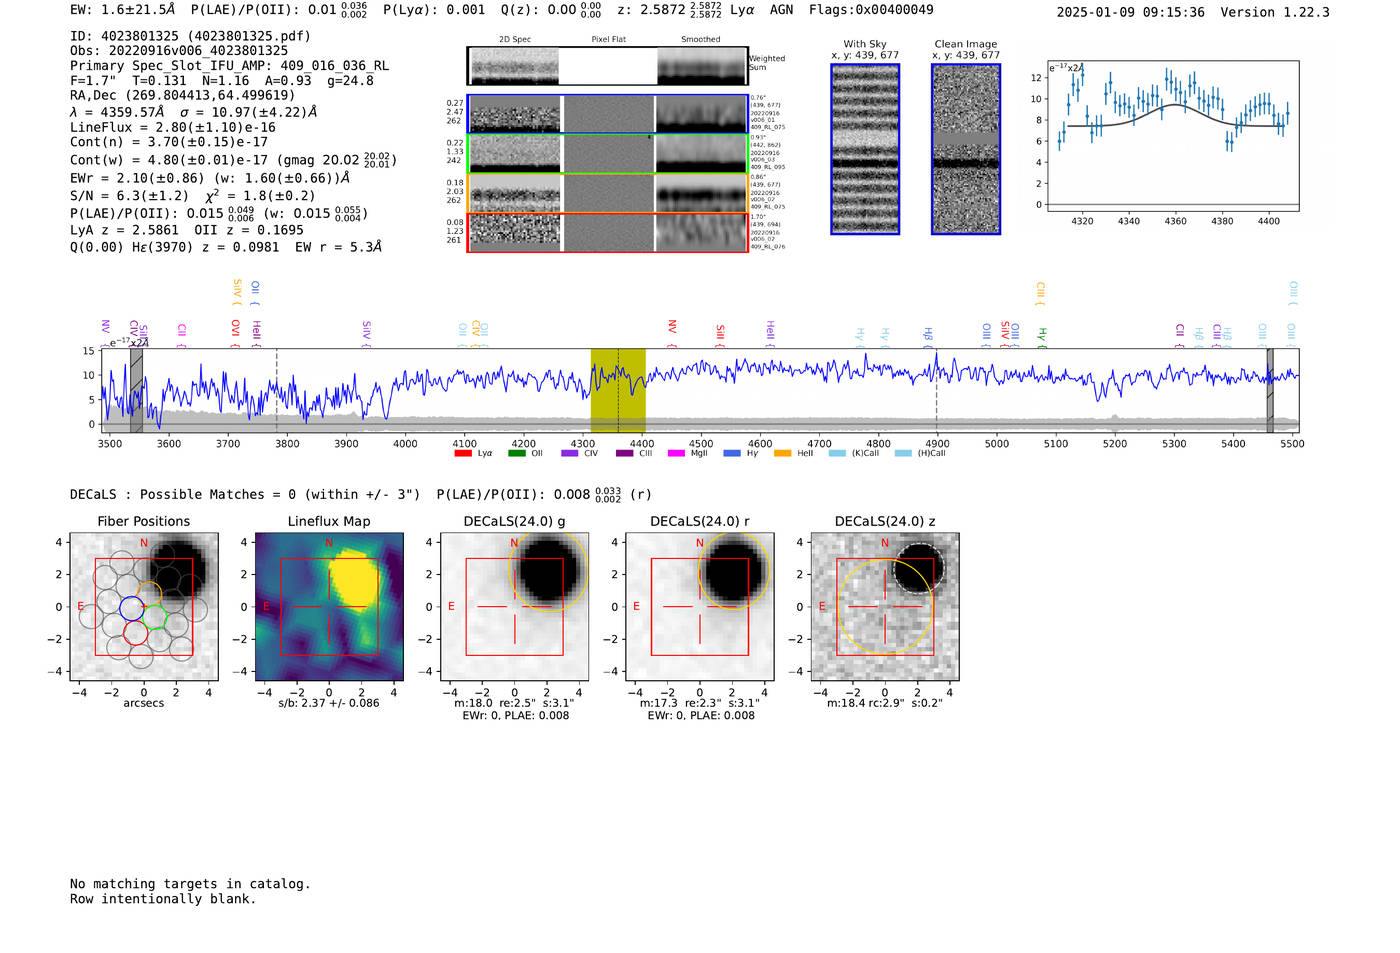Click the (H)CaII legend entry
The width and height of the screenshot is (1400, 953).
point(920,454)
